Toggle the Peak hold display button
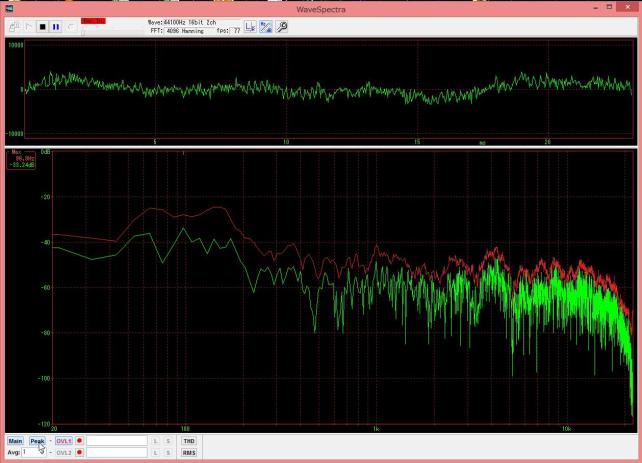 click(37, 440)
